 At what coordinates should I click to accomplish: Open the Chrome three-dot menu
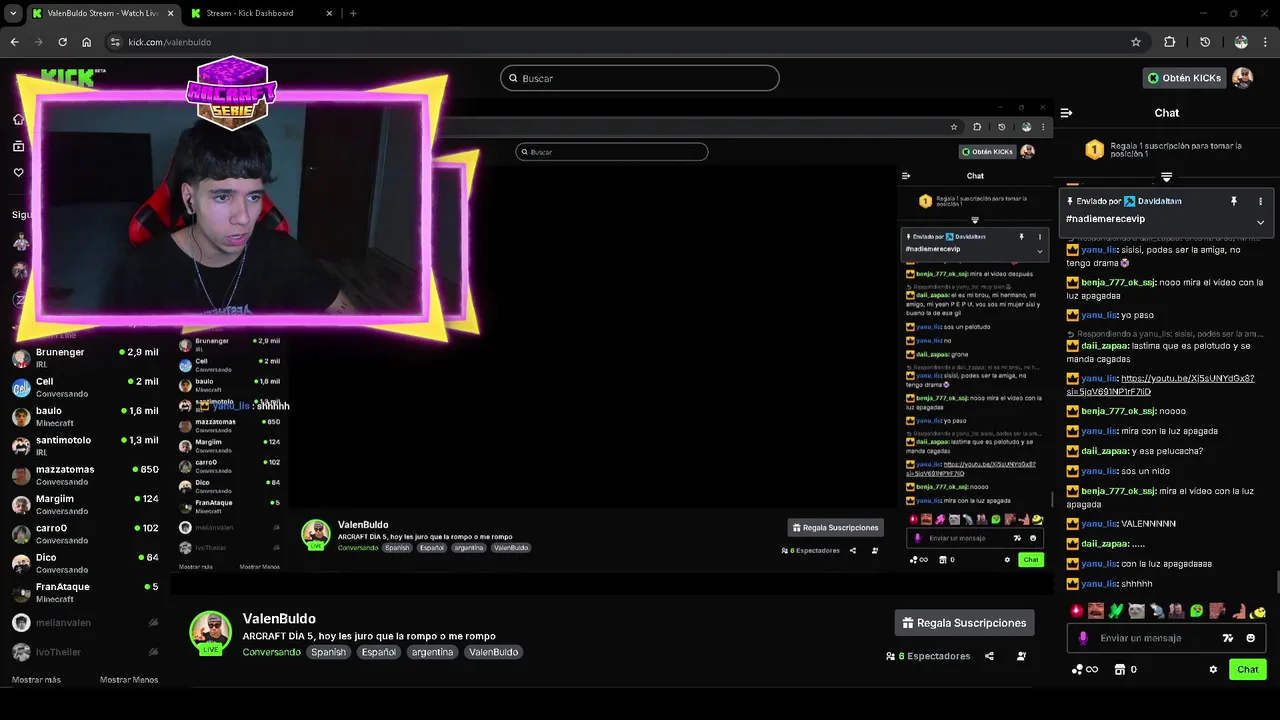click(x=1266, y=42)
